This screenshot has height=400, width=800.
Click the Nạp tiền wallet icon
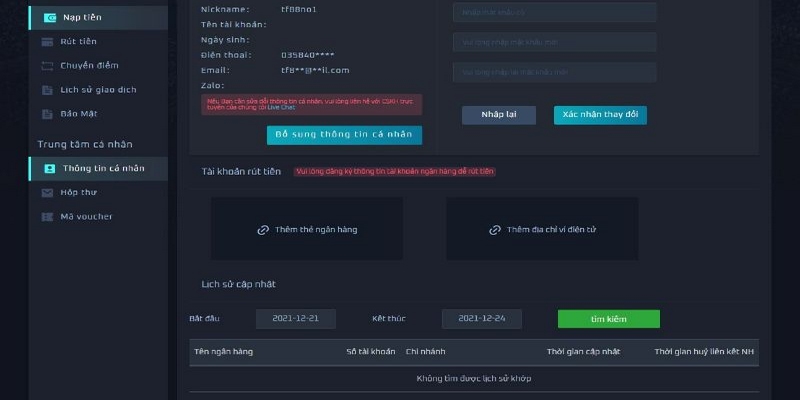coord(48,17)
